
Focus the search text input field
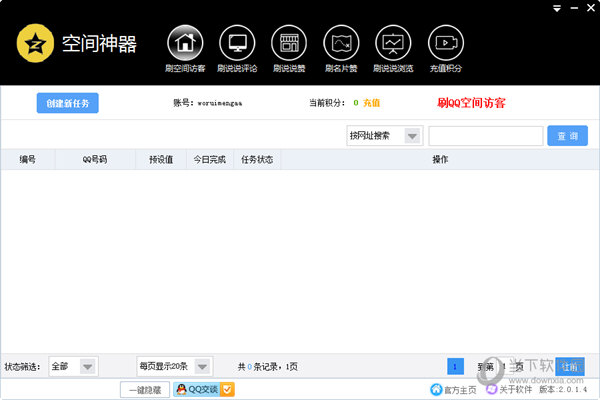486,136
